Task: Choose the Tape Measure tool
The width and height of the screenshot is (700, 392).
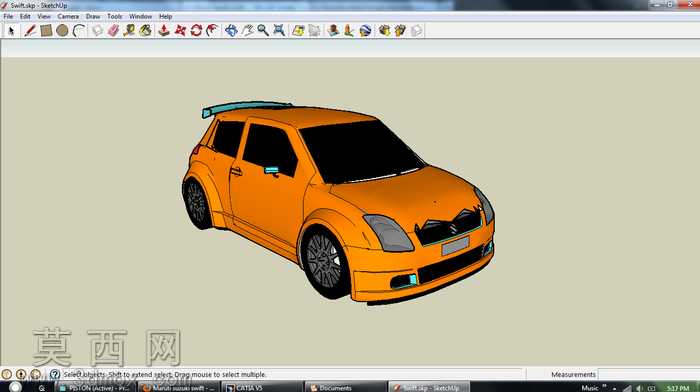Action: pyautogui.click(x=129, y=30)
